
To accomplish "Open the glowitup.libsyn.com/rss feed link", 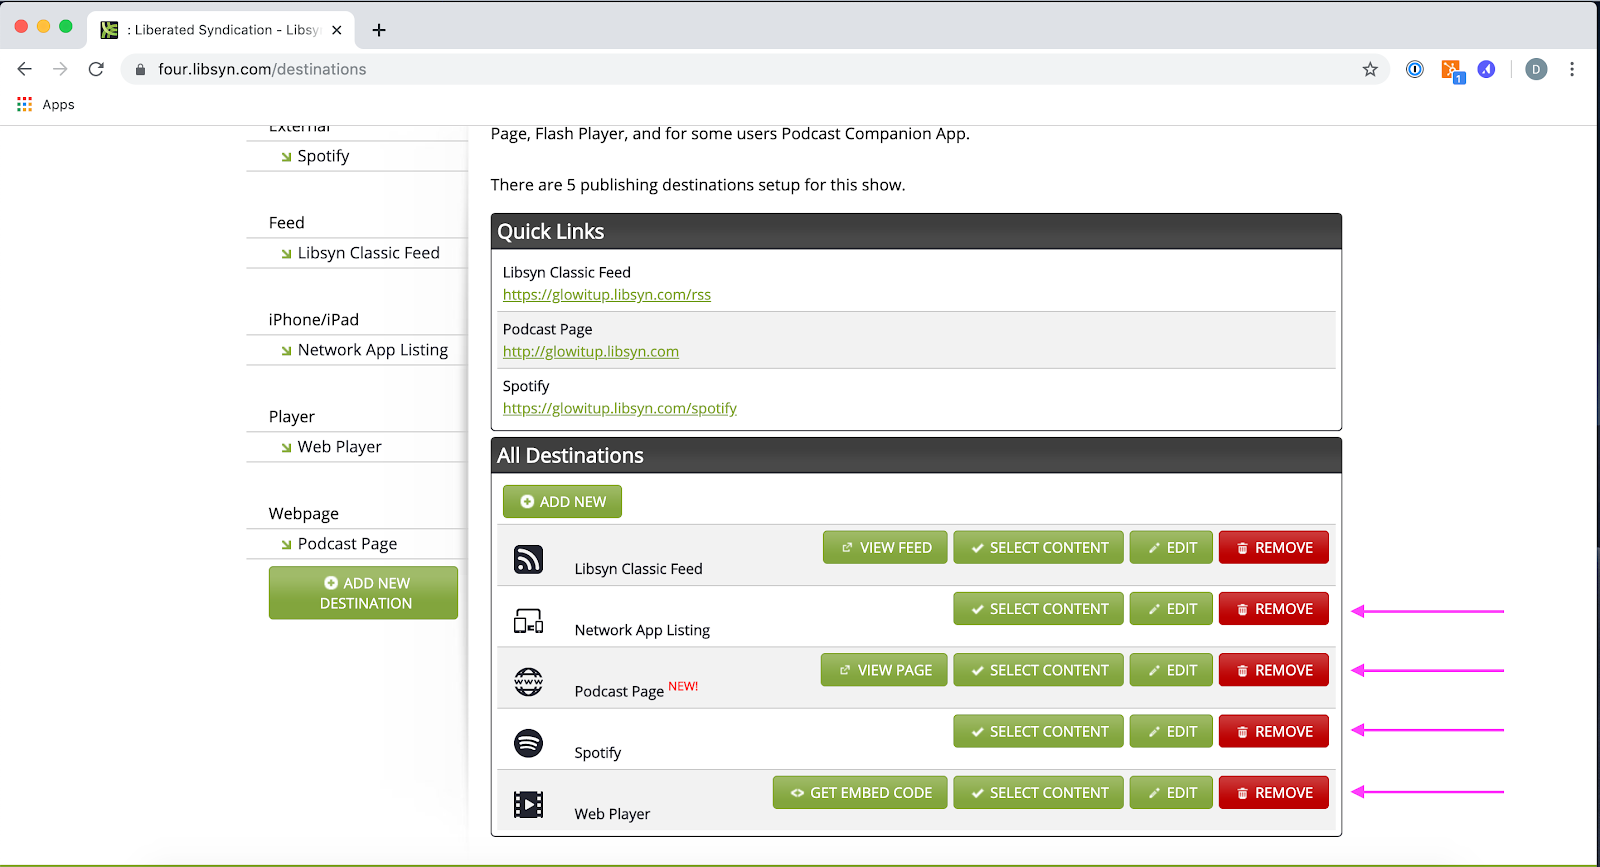I will click(x=607, y=295).
